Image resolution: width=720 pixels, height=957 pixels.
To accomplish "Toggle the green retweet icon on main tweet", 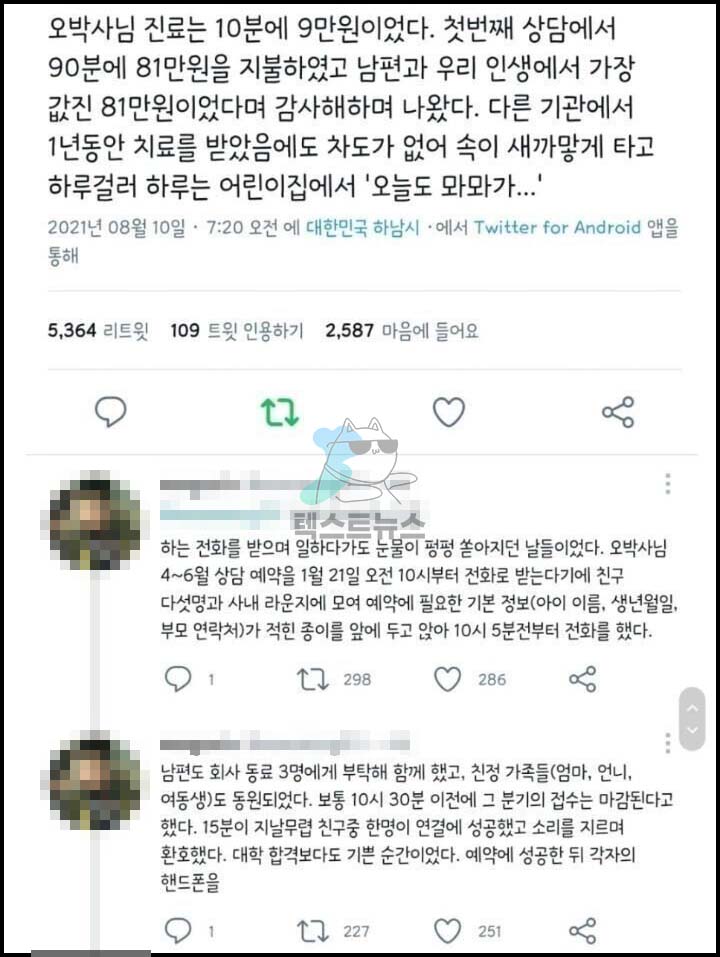I will pyautogui.click(x=280, y=412).
